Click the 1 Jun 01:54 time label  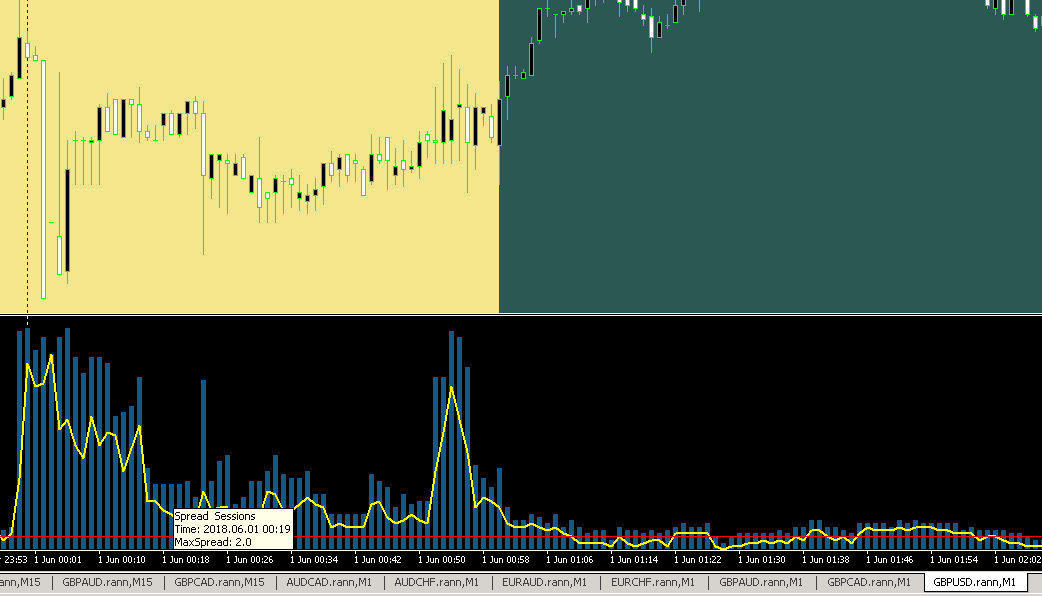pos(954,559)
